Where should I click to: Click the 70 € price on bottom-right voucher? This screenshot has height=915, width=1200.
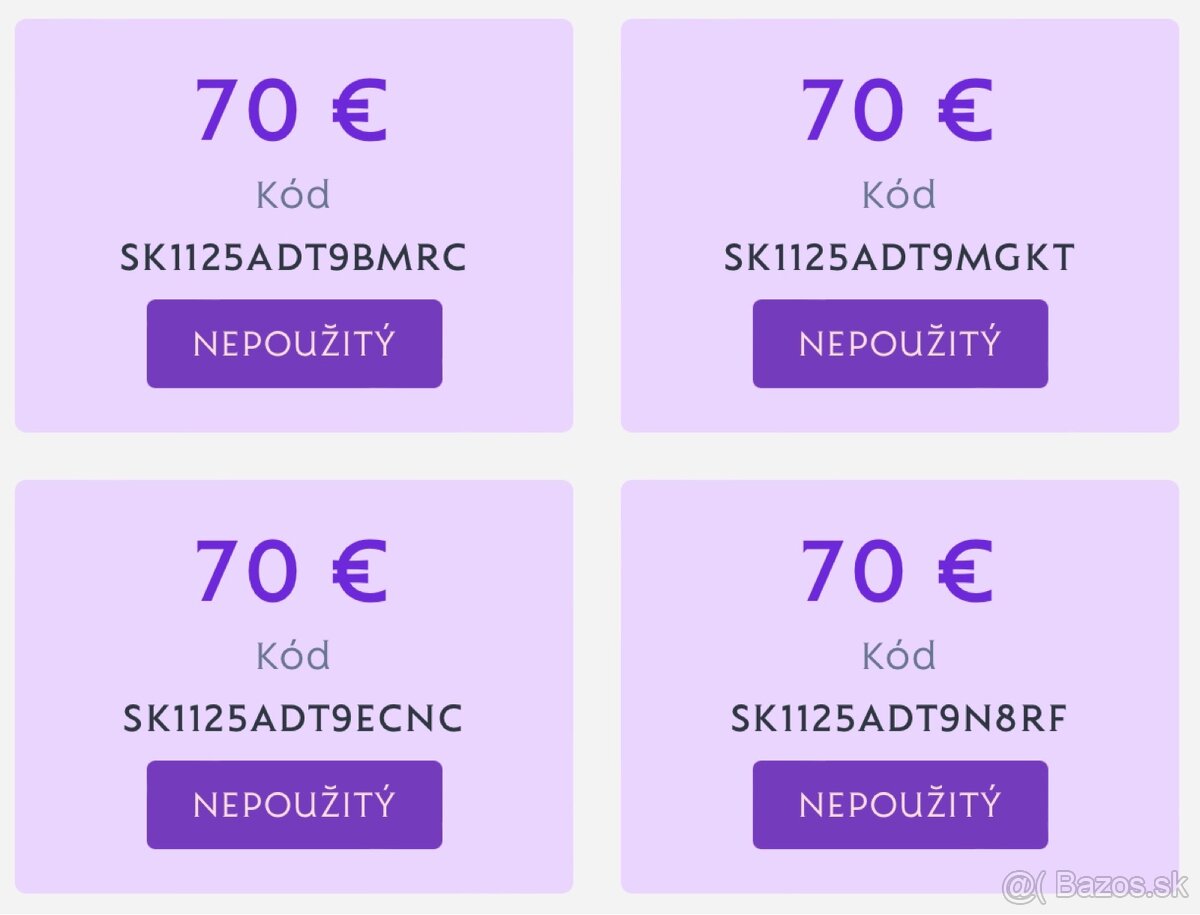[x=899, y=568]
